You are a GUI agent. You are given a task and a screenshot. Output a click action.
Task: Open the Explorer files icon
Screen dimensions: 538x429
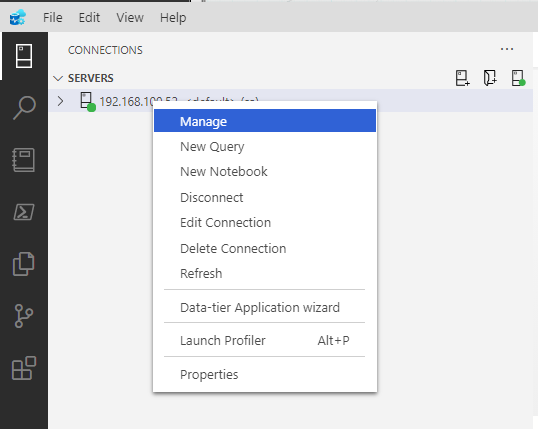(24, 264)
